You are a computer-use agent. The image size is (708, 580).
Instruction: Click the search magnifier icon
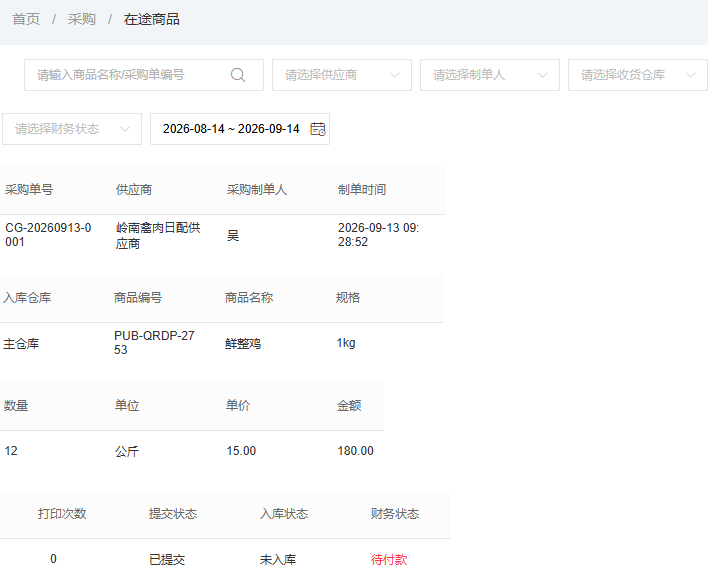click(x=238, y=75)
